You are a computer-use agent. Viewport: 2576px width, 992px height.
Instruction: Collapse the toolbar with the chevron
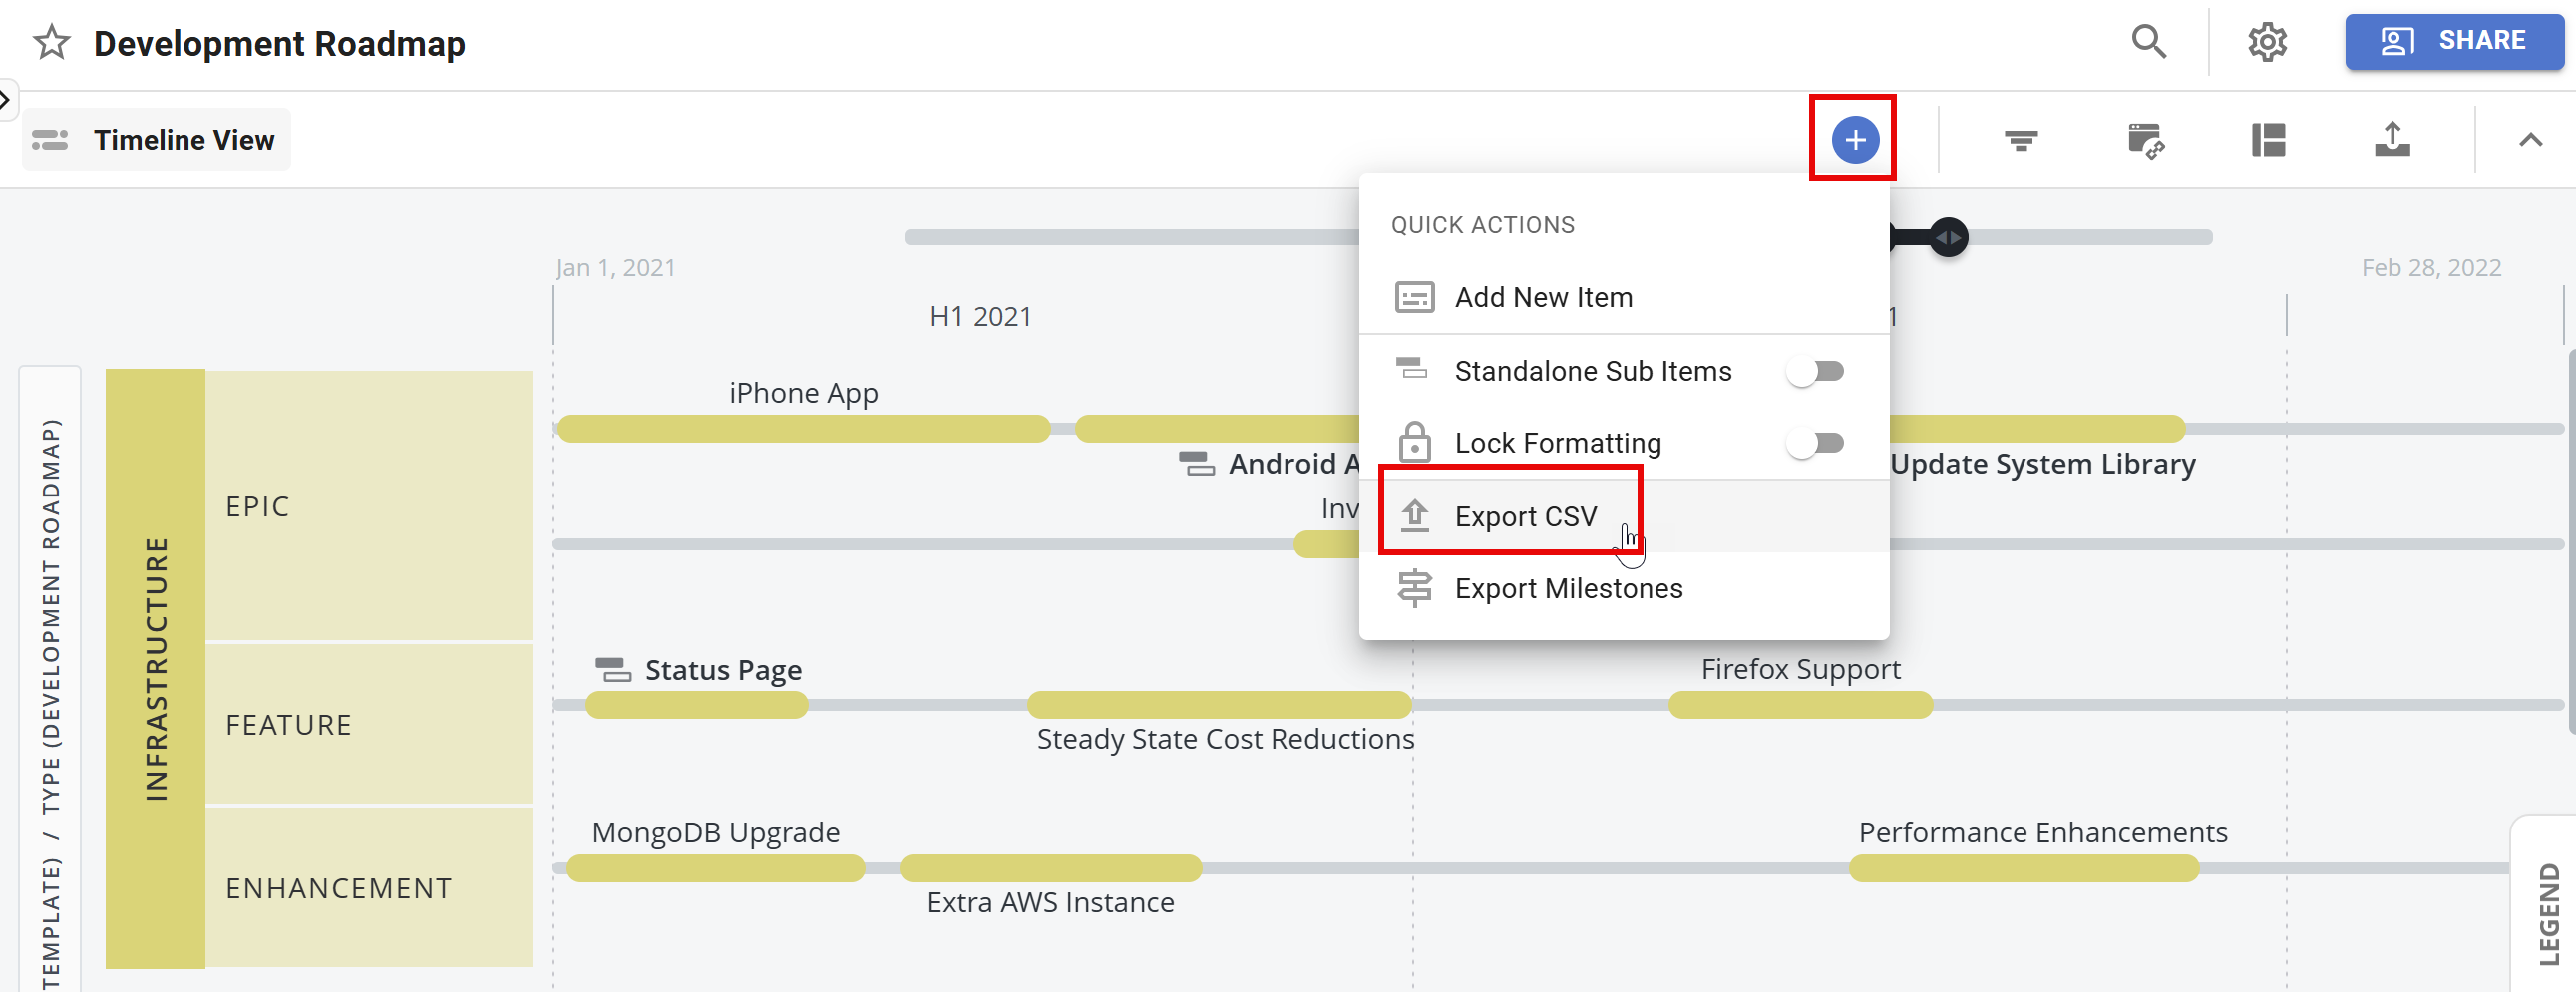pyautogui.click(x=2530, y=140)
